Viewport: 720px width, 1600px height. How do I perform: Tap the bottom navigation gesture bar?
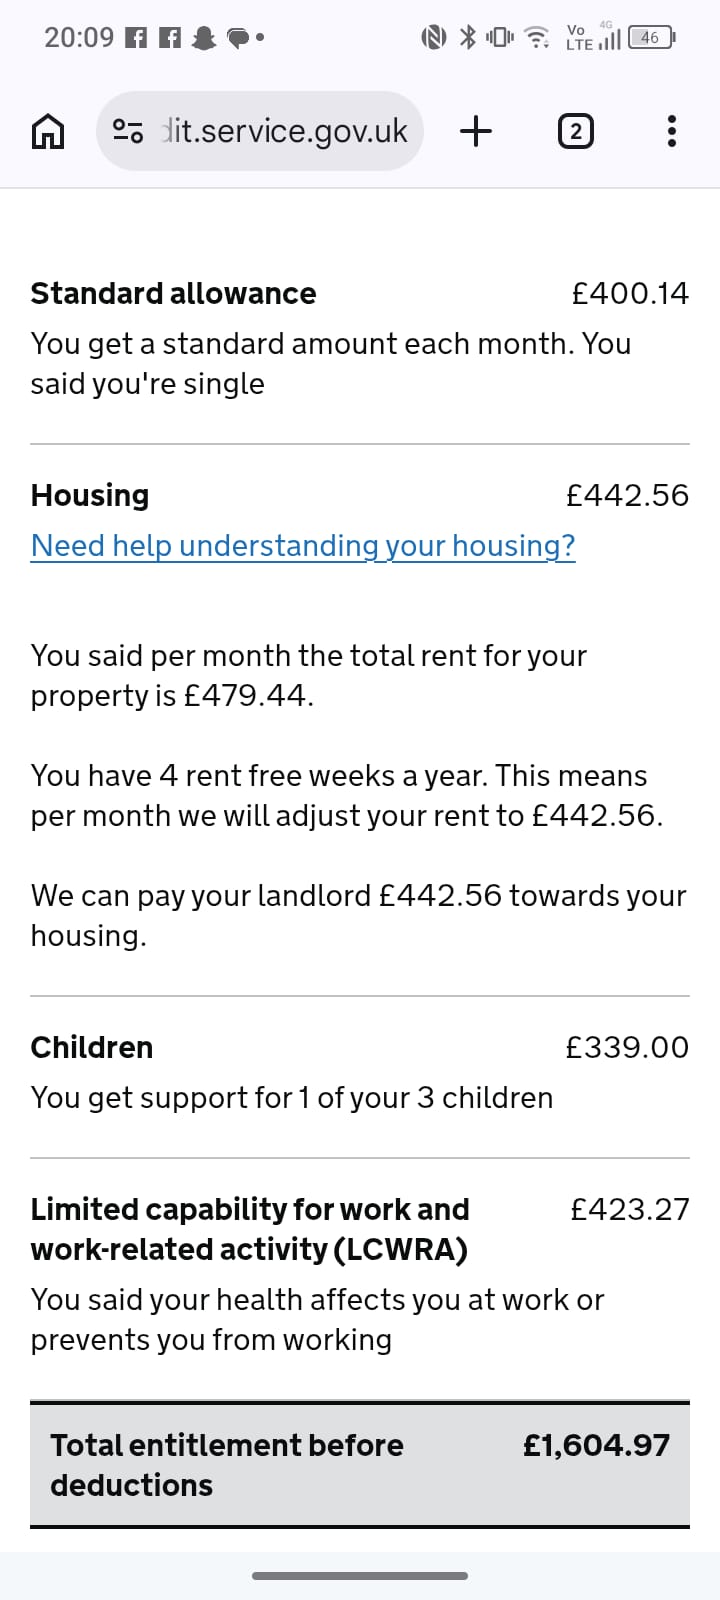(360, 1576)
